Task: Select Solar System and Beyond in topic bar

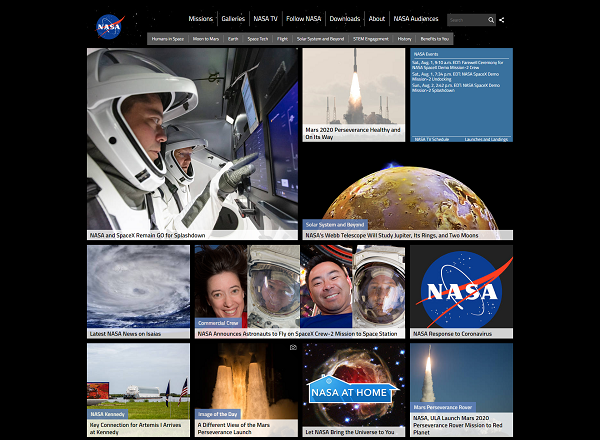Action: pyautogui.click(x=320, y=39)
